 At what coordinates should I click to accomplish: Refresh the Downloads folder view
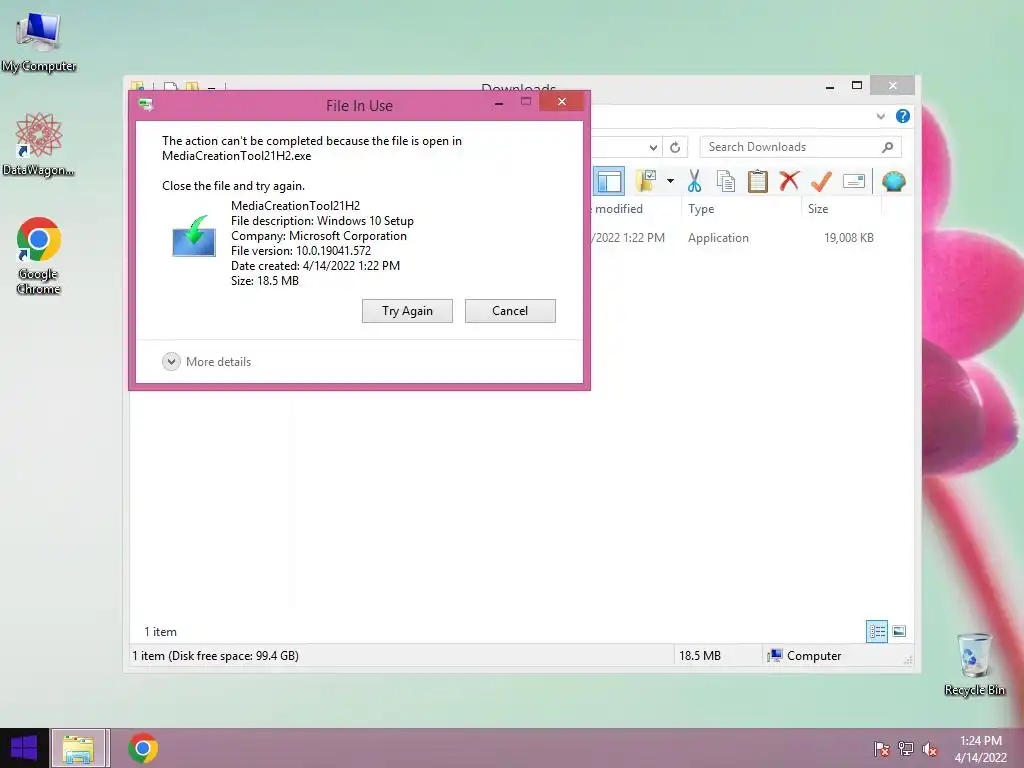click(x=675, y=148)
